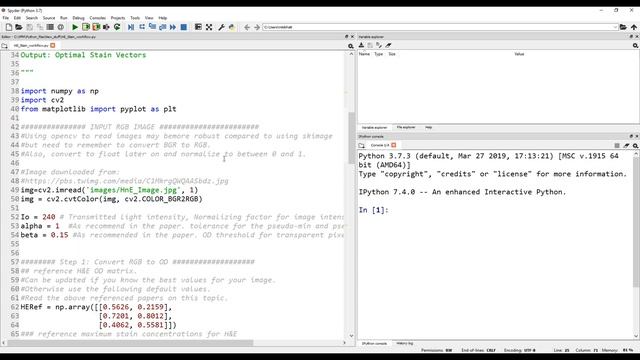
Task: Click the Value column header
Action: tap(519, 54)
